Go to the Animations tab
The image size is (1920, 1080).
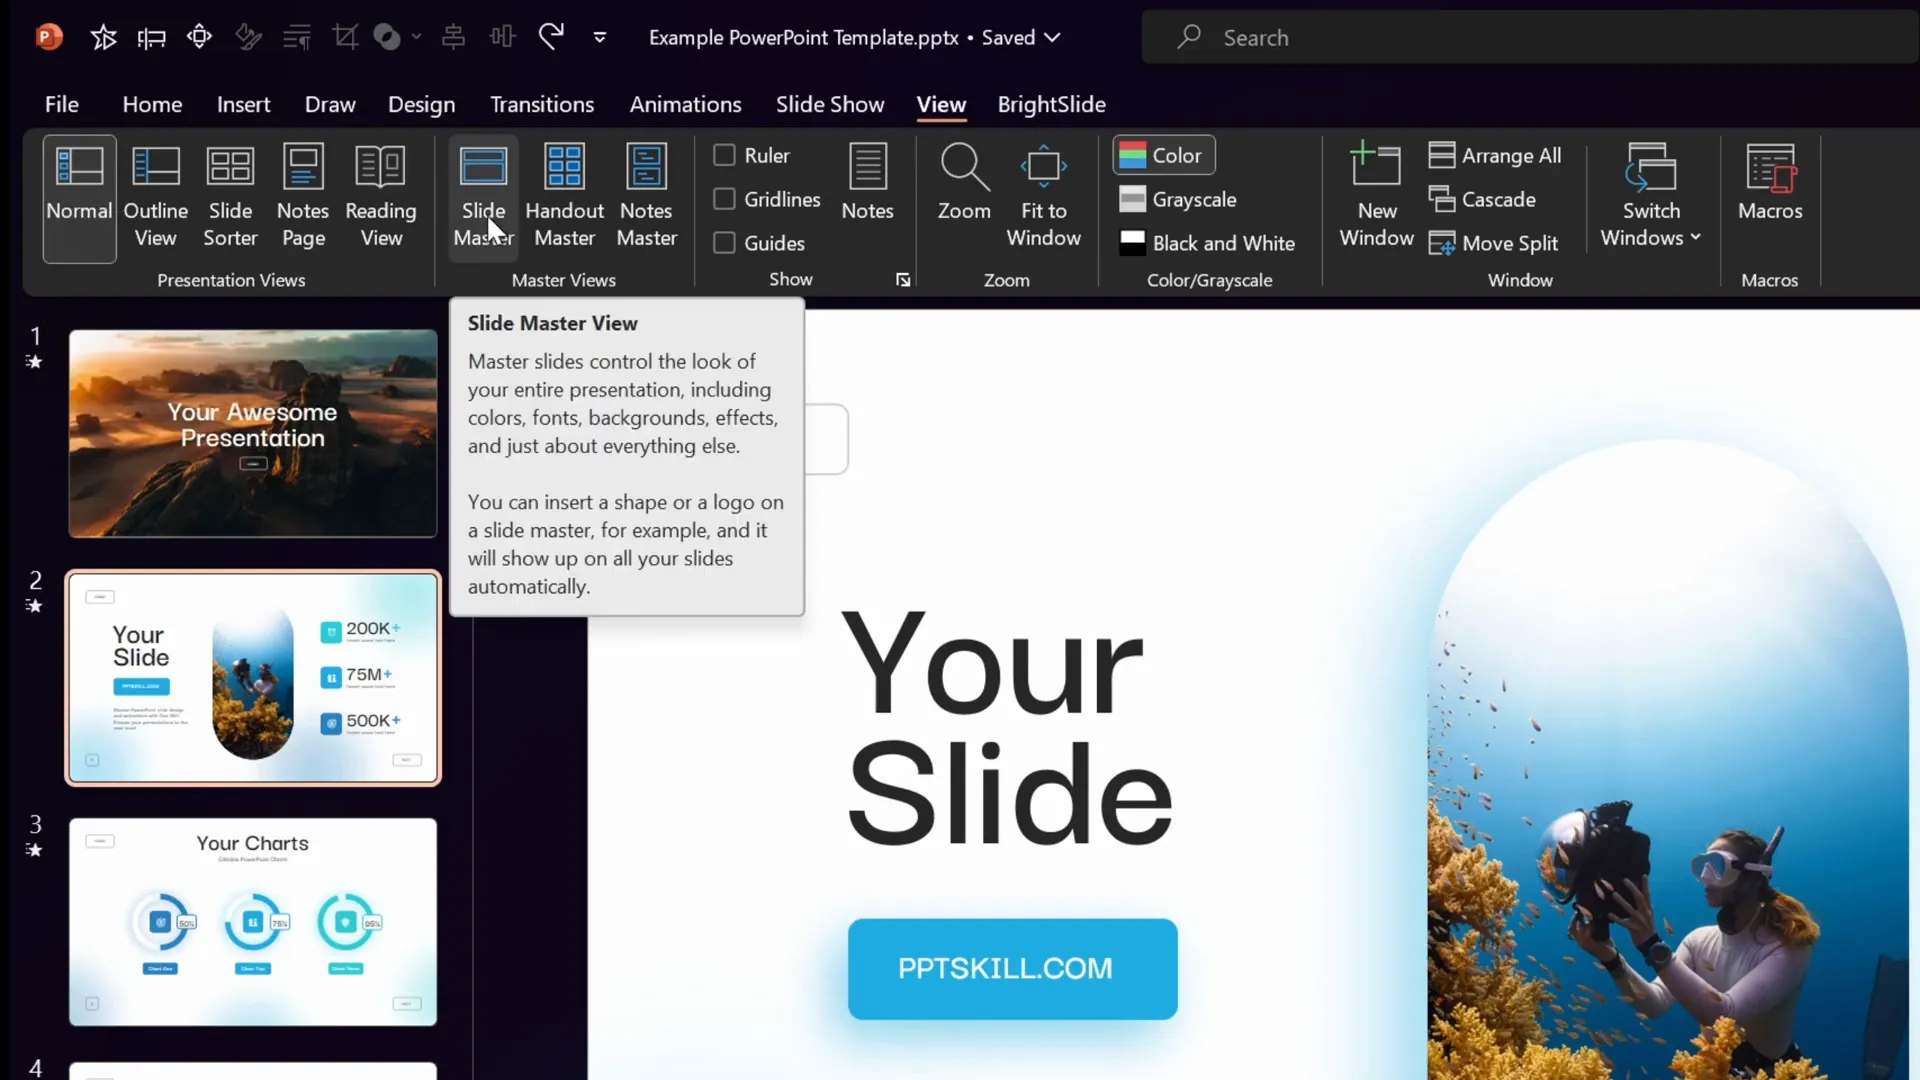click(x=685, y=104)
